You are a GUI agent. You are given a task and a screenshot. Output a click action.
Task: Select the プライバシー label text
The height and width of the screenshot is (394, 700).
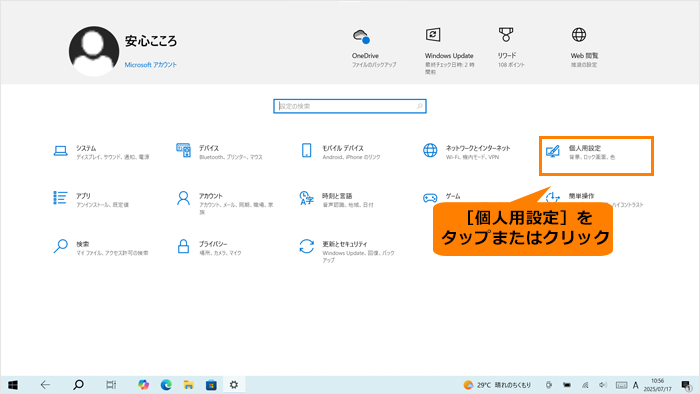pos(213,244)
